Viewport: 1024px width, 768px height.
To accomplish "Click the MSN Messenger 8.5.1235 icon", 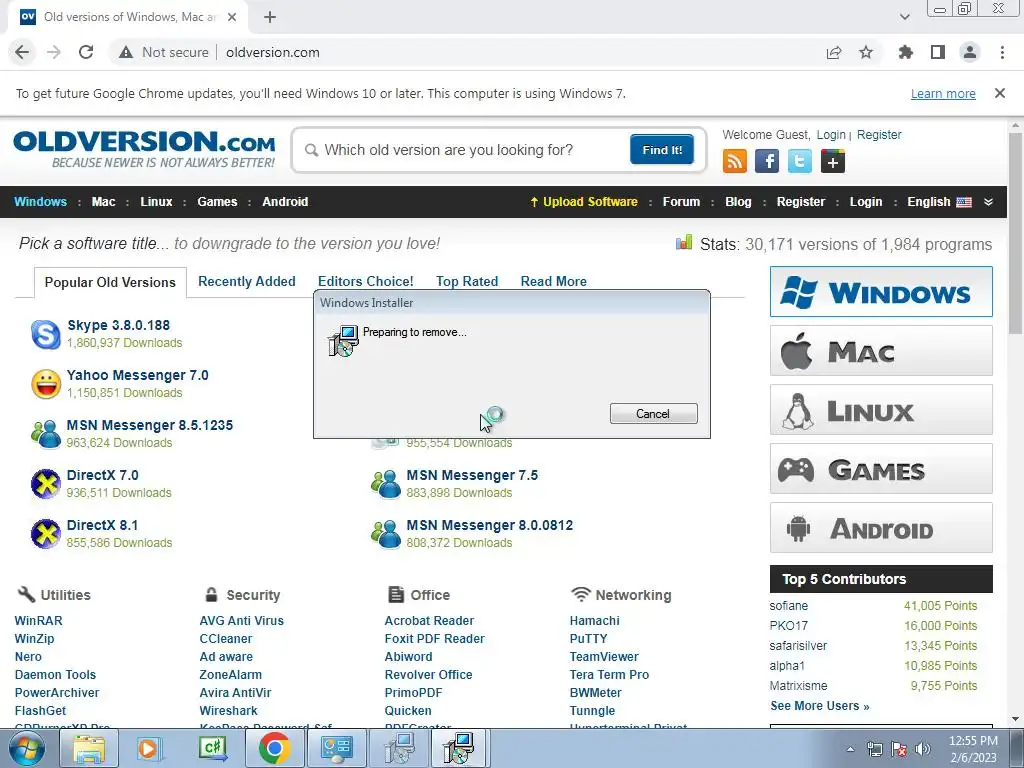I will 46,434.
